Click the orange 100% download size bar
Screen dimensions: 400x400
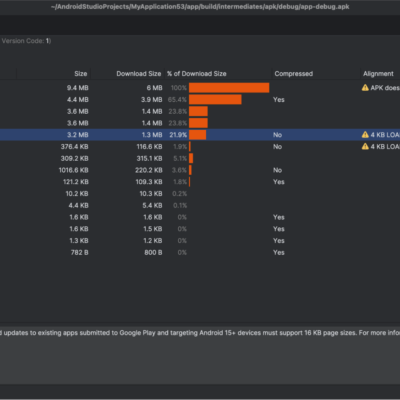229,88
